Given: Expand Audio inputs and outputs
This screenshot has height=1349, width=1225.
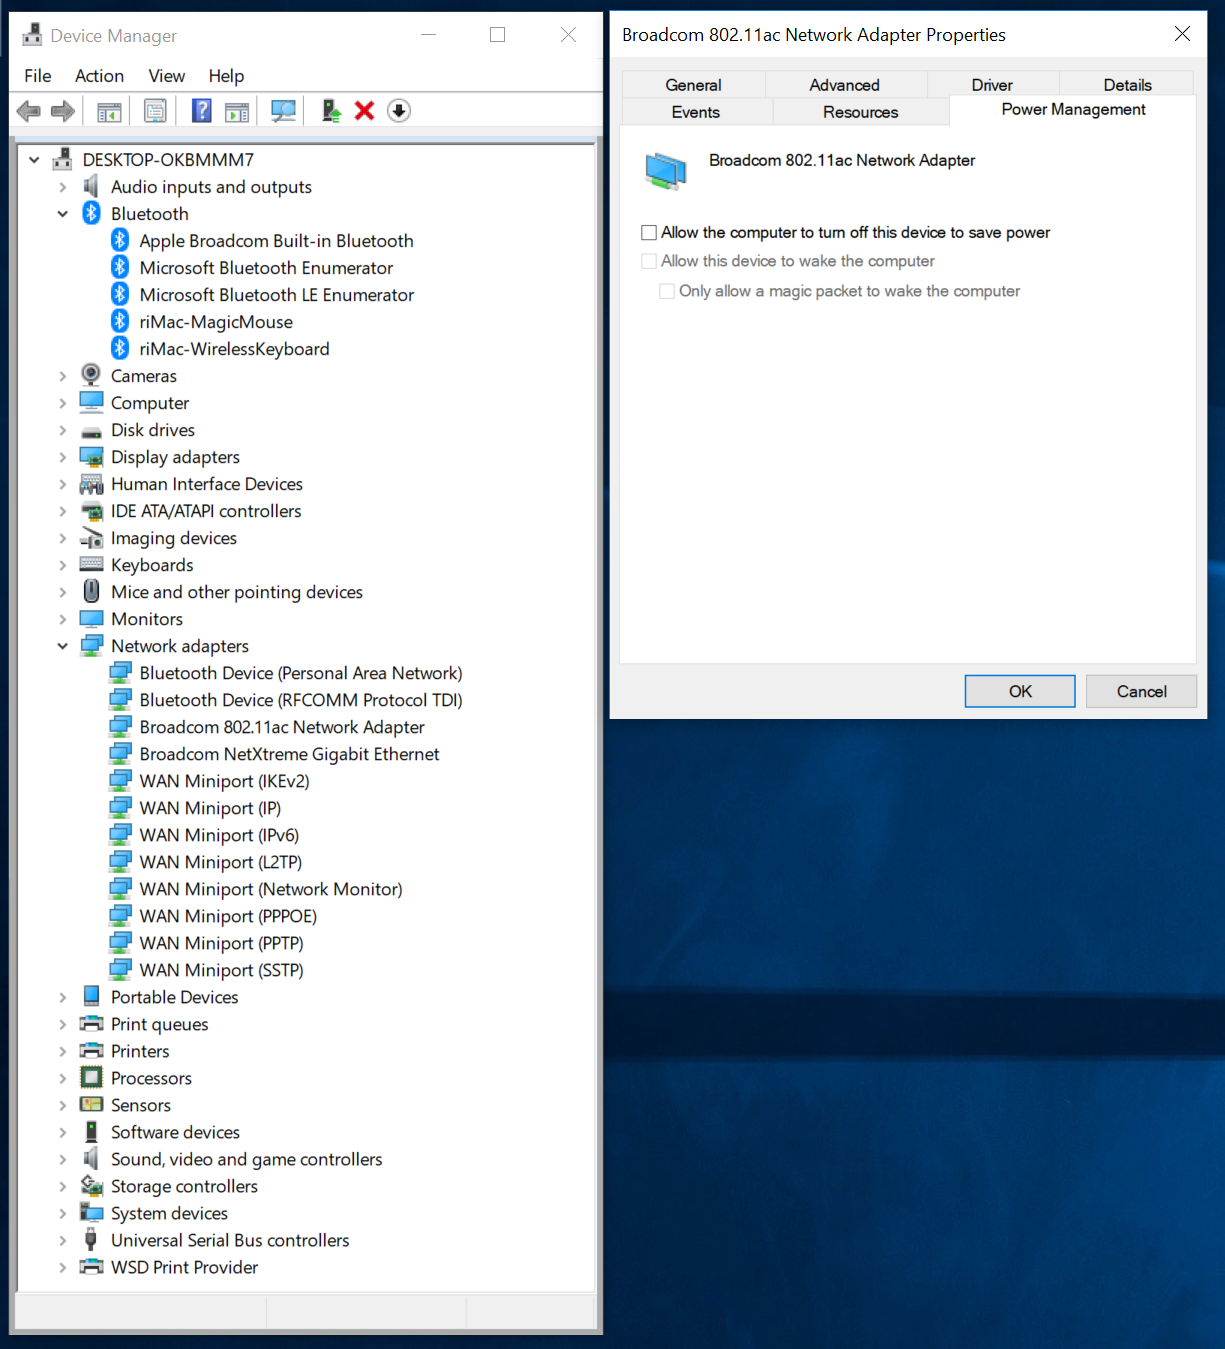Looking at the screenshot, I should [62, 187].
